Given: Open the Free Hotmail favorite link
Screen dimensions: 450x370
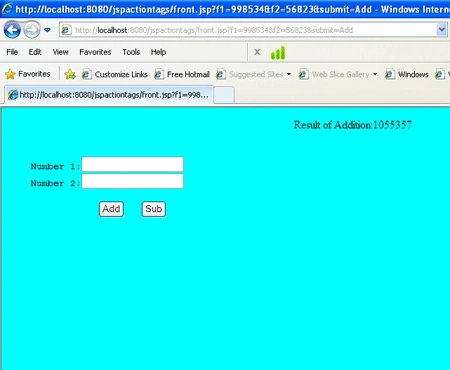Looking at the screenshot, I should click(x=188, y=74).
